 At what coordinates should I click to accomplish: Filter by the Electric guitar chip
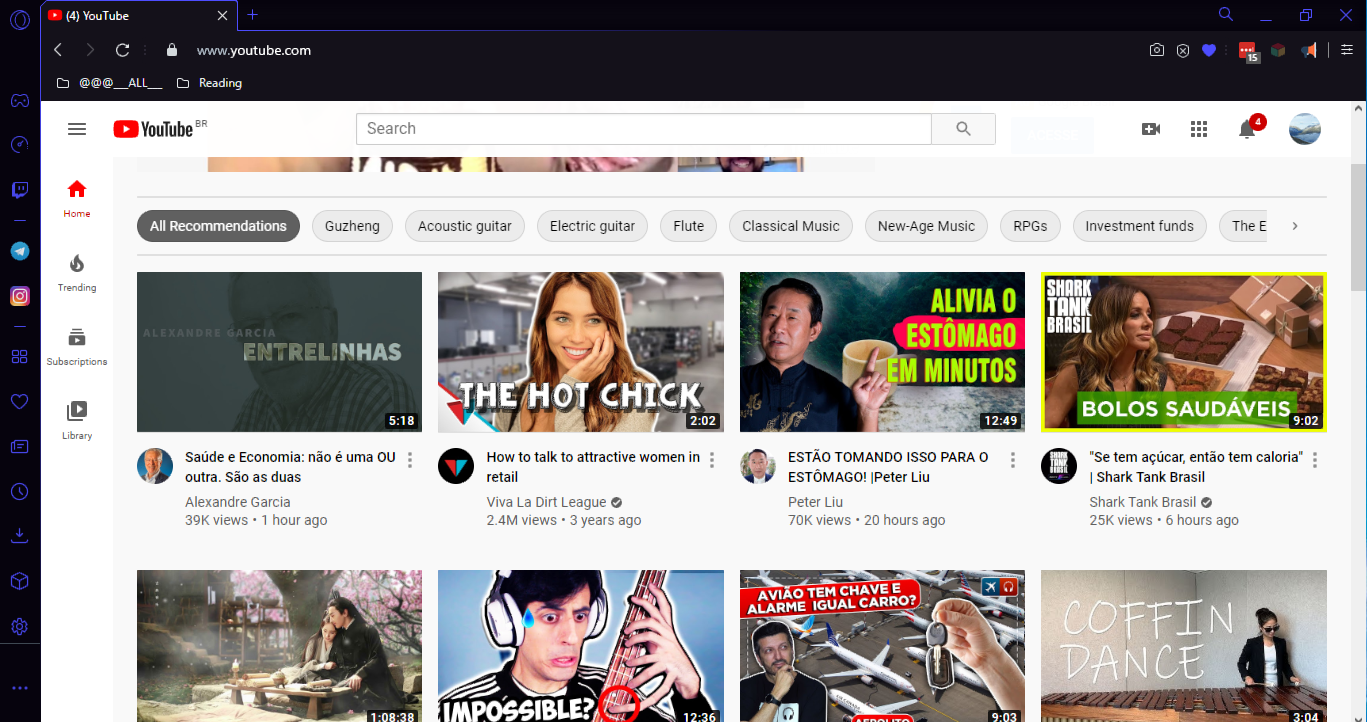point(592,226)
